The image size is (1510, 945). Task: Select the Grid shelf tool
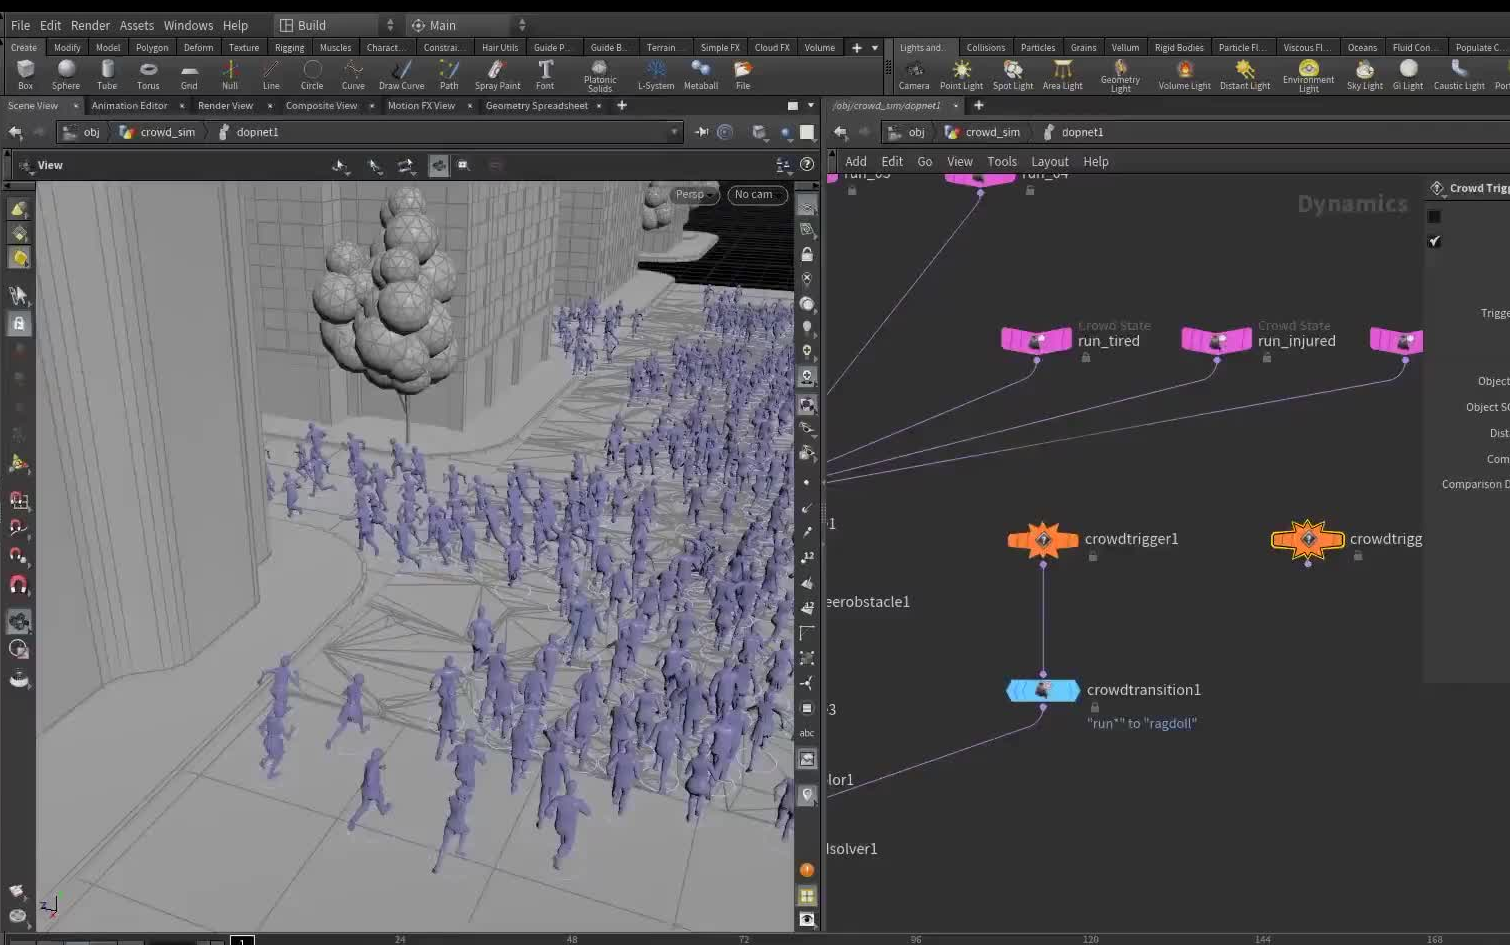click(x=189, y=74)
